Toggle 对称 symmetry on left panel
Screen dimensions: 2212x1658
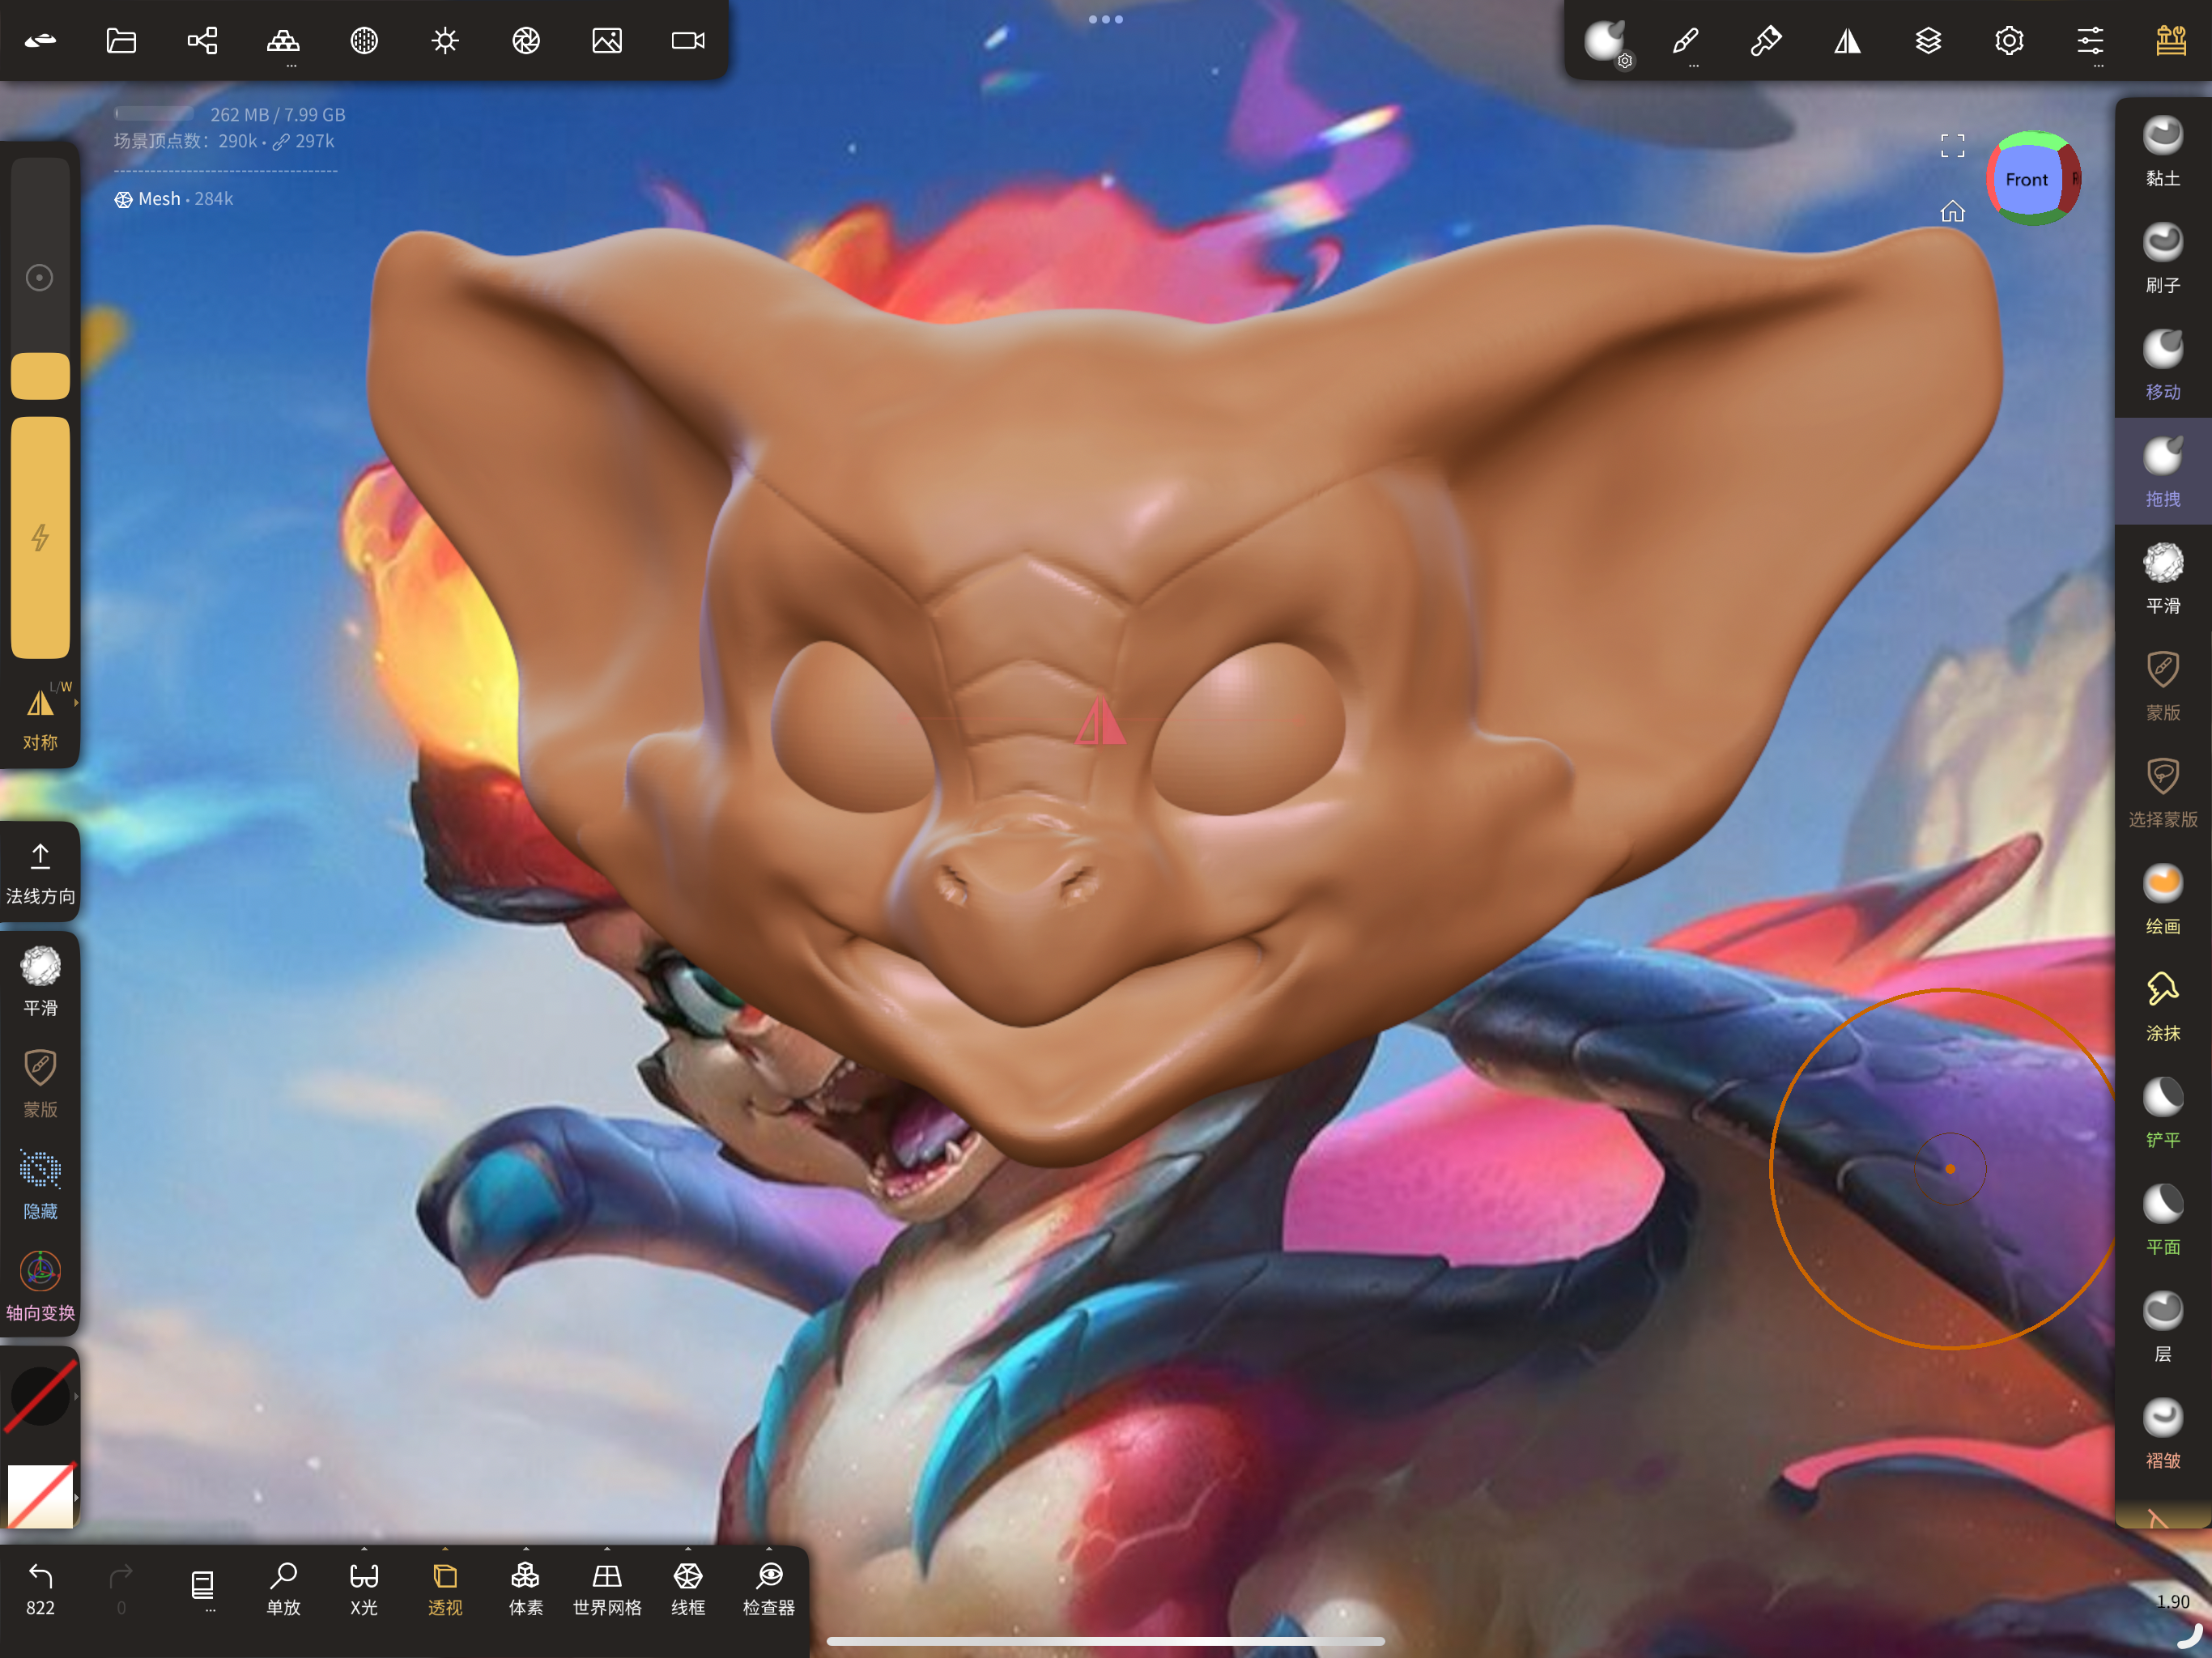tap(40, 717)
